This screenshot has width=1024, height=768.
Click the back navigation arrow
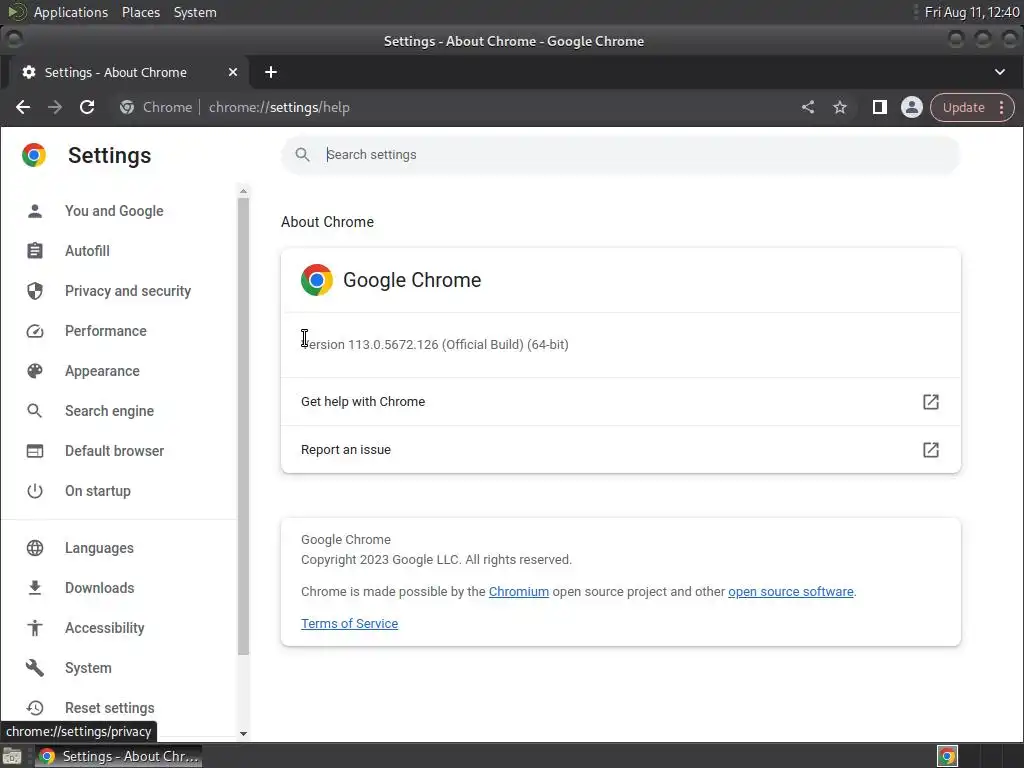click(23, 107)
